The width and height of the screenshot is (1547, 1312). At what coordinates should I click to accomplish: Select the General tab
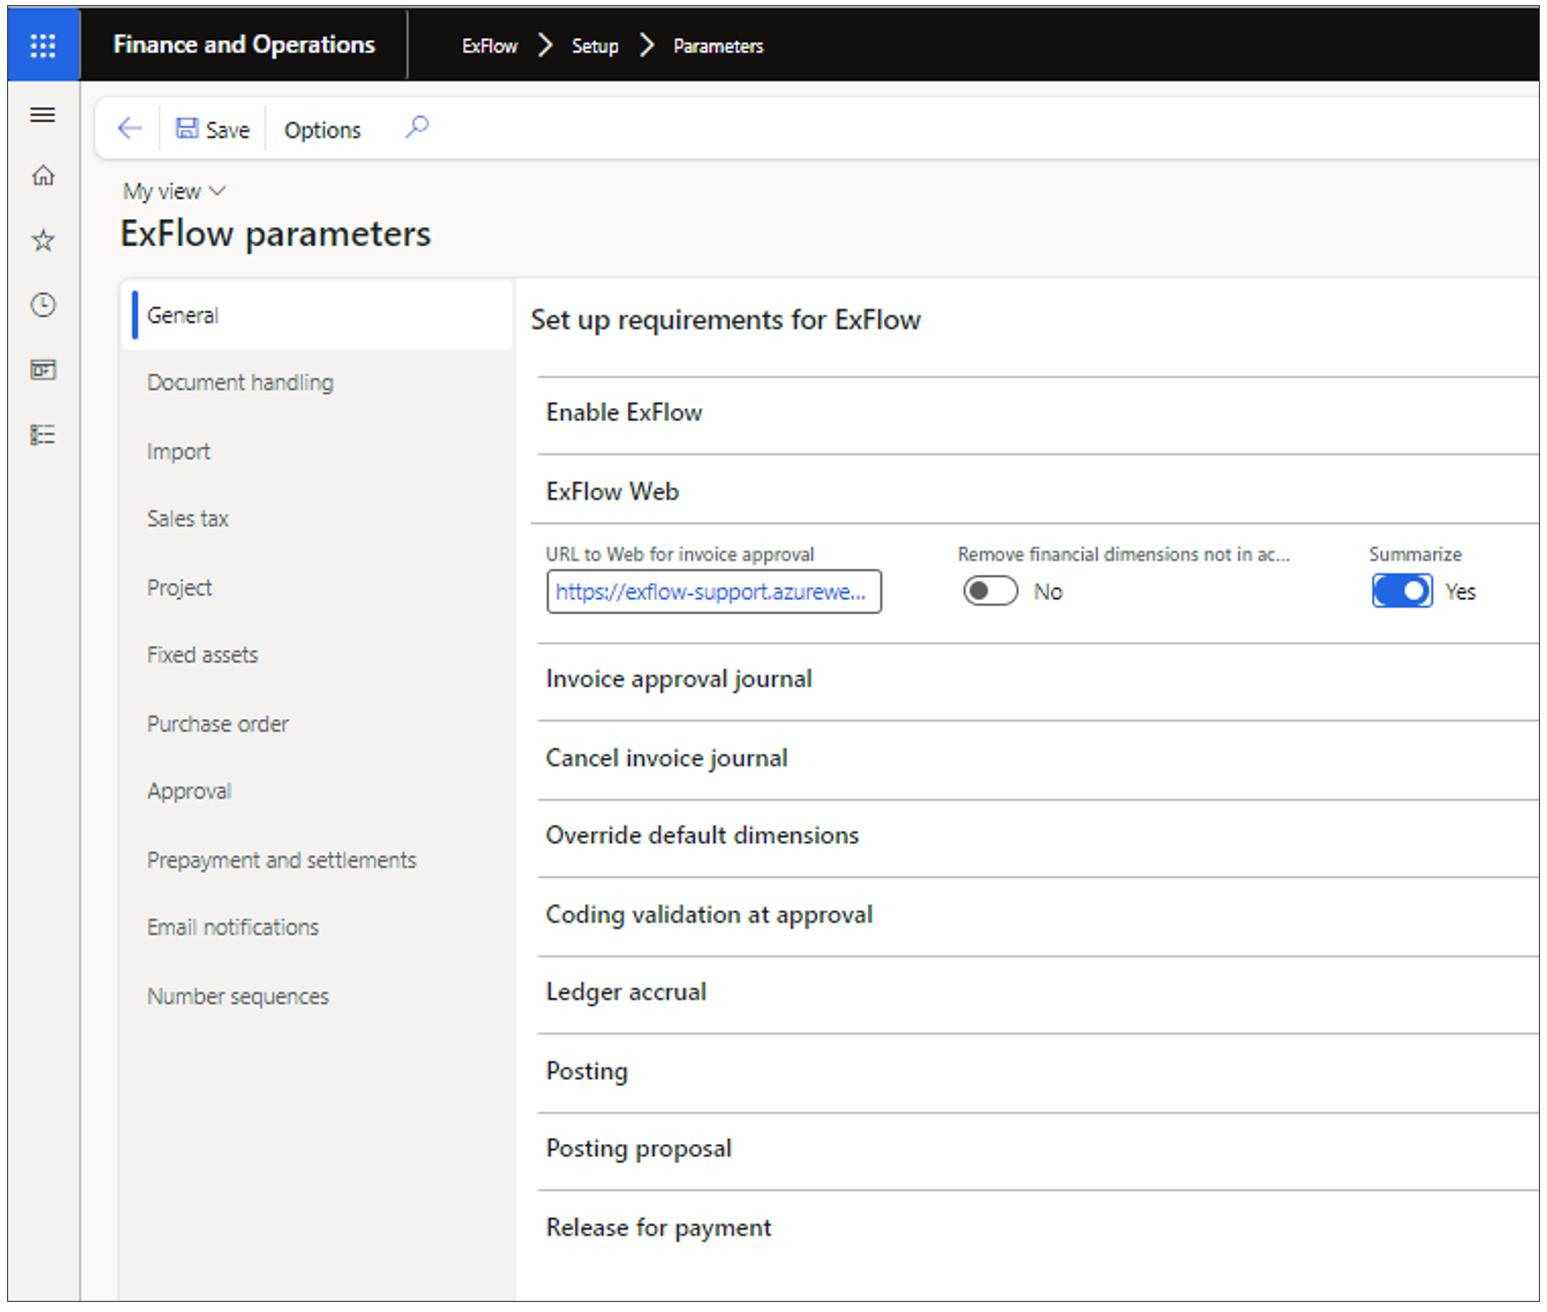317,315
